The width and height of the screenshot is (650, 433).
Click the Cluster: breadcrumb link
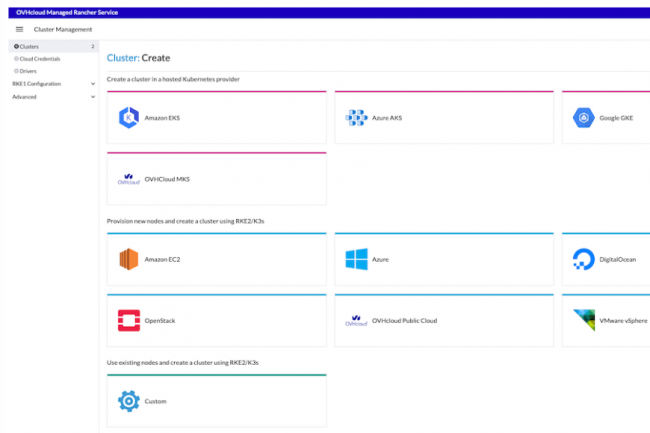(123, 58)
